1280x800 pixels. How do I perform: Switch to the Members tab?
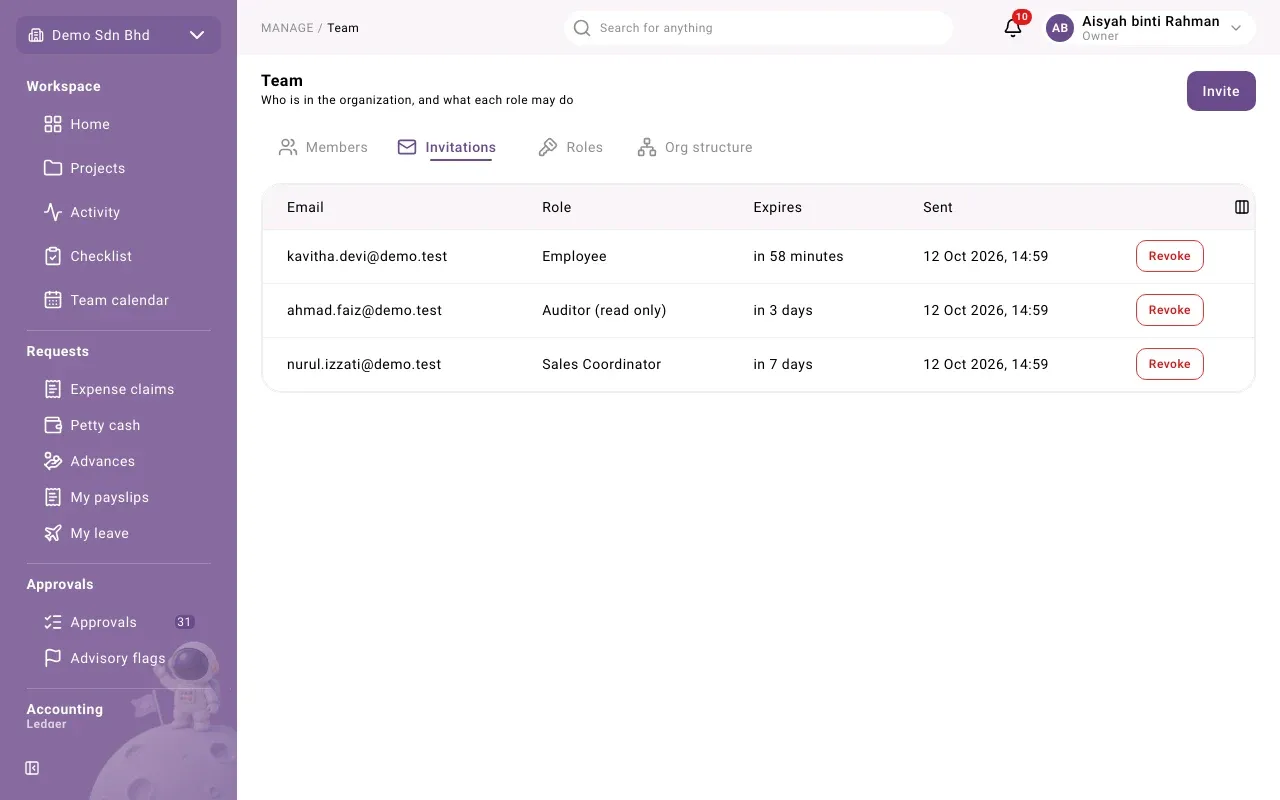click(x=323, y=147)
